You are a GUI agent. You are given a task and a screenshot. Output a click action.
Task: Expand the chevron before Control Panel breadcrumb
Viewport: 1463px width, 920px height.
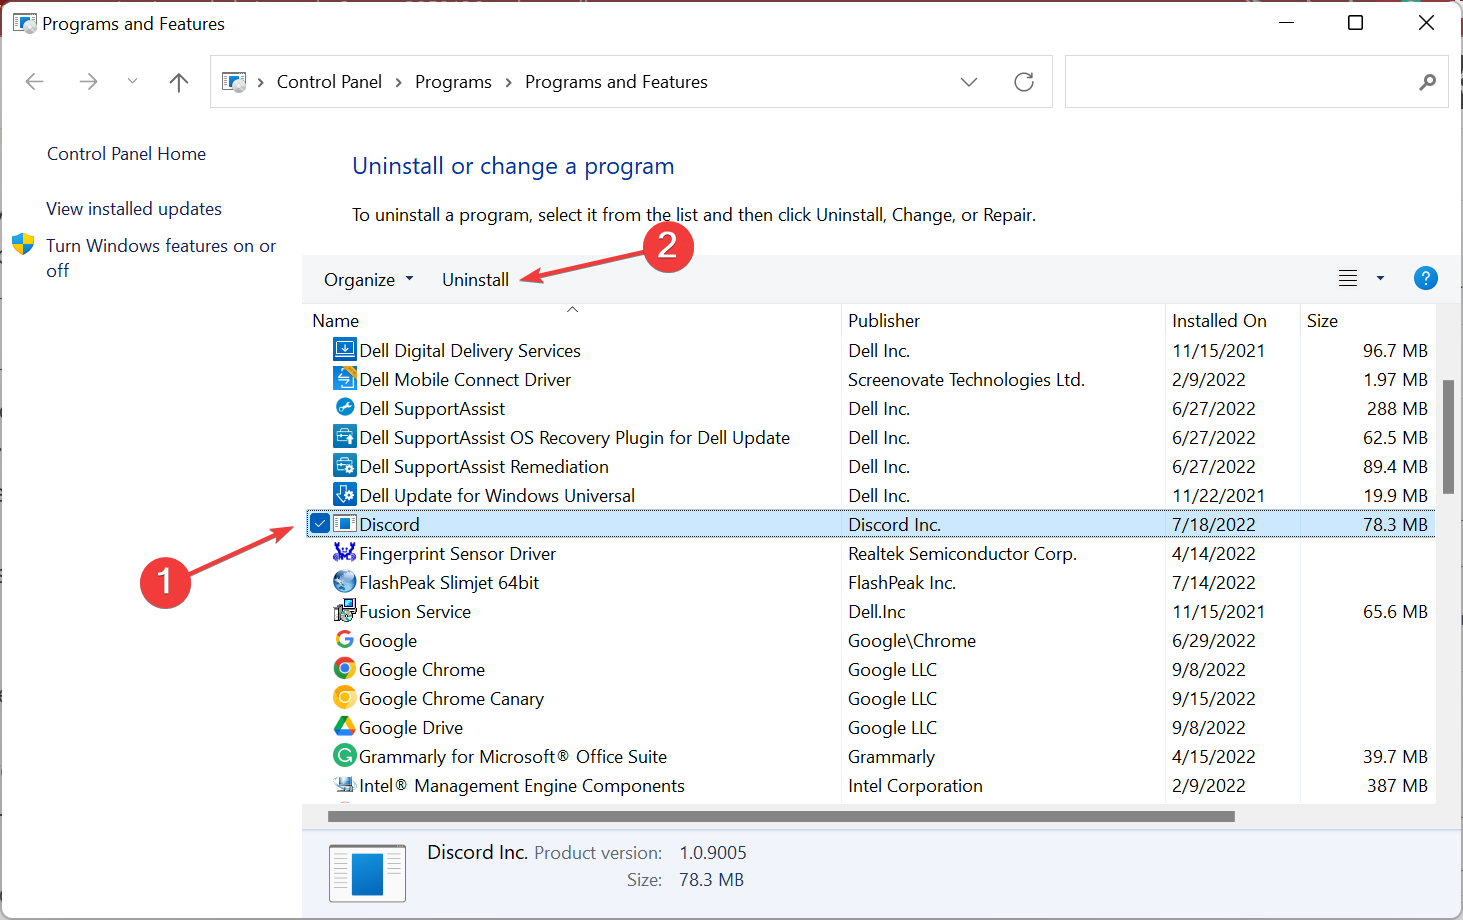[260, 82]
